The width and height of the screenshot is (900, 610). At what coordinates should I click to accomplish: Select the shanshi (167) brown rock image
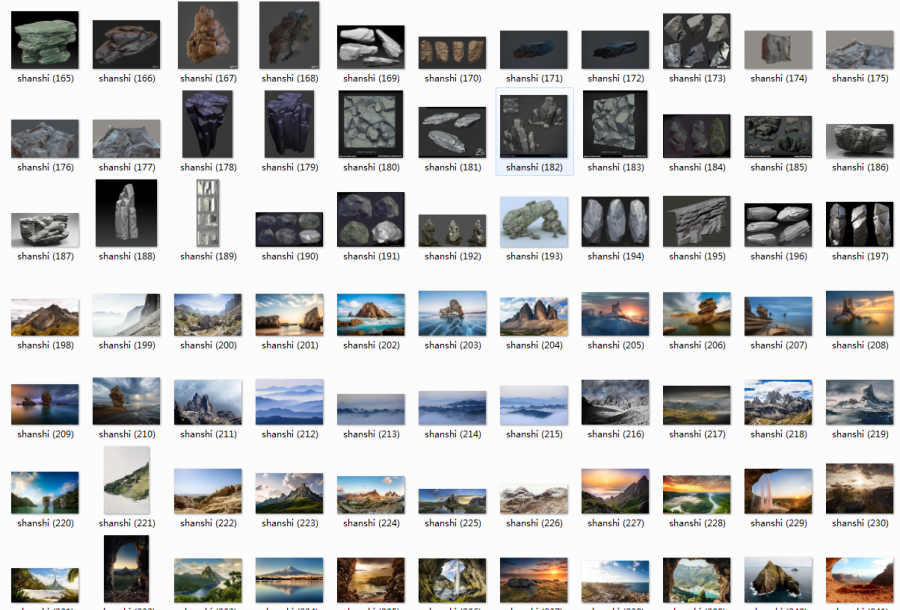point(208,35)
